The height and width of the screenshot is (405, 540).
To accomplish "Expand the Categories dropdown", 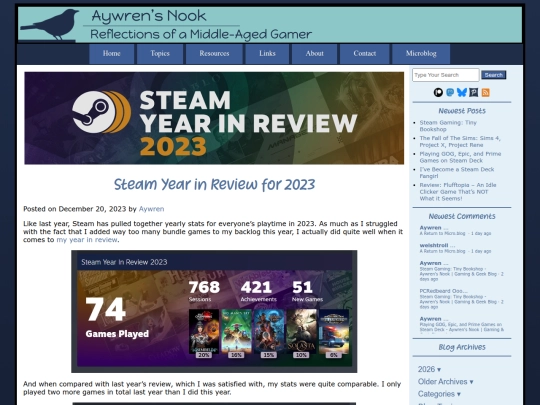I will [439, 394].
